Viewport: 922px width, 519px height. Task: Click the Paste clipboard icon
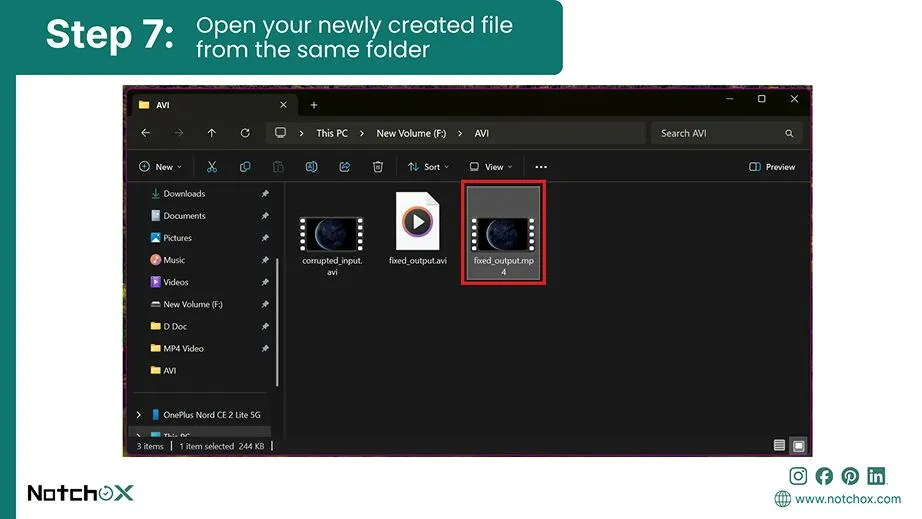(278, 167)
